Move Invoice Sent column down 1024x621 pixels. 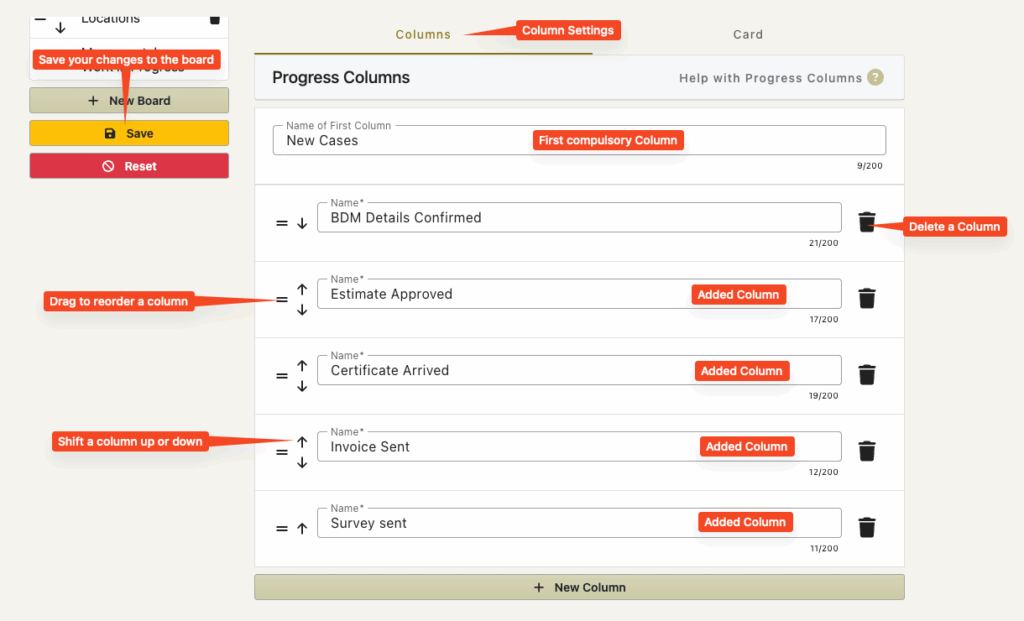click(x=302, y=462)
